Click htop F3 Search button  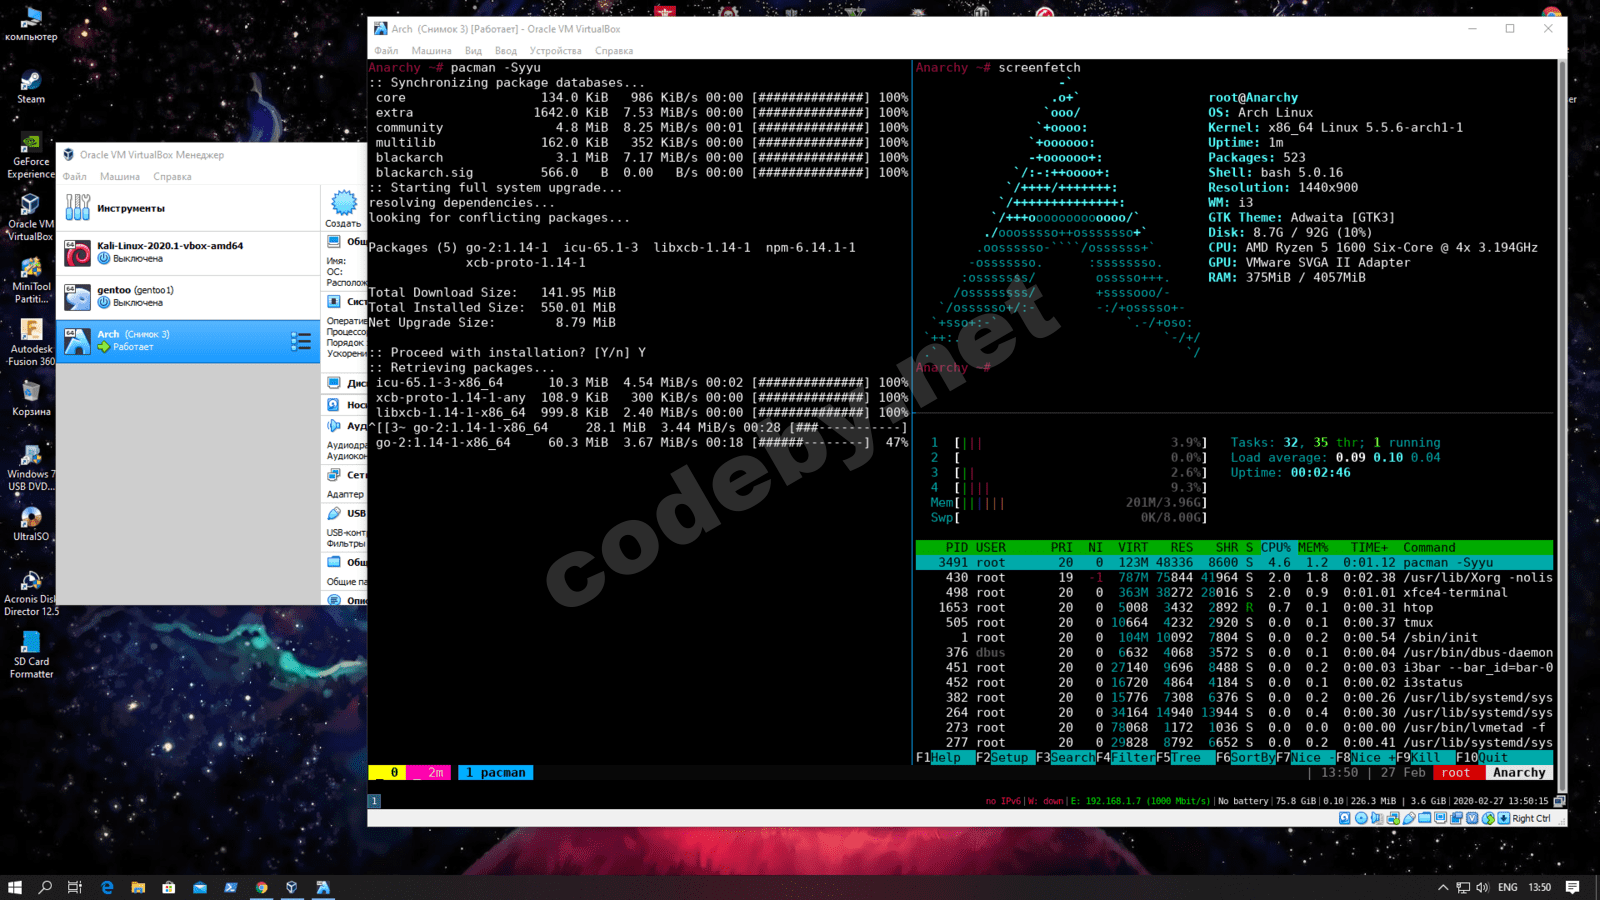tap(1065, 758)
